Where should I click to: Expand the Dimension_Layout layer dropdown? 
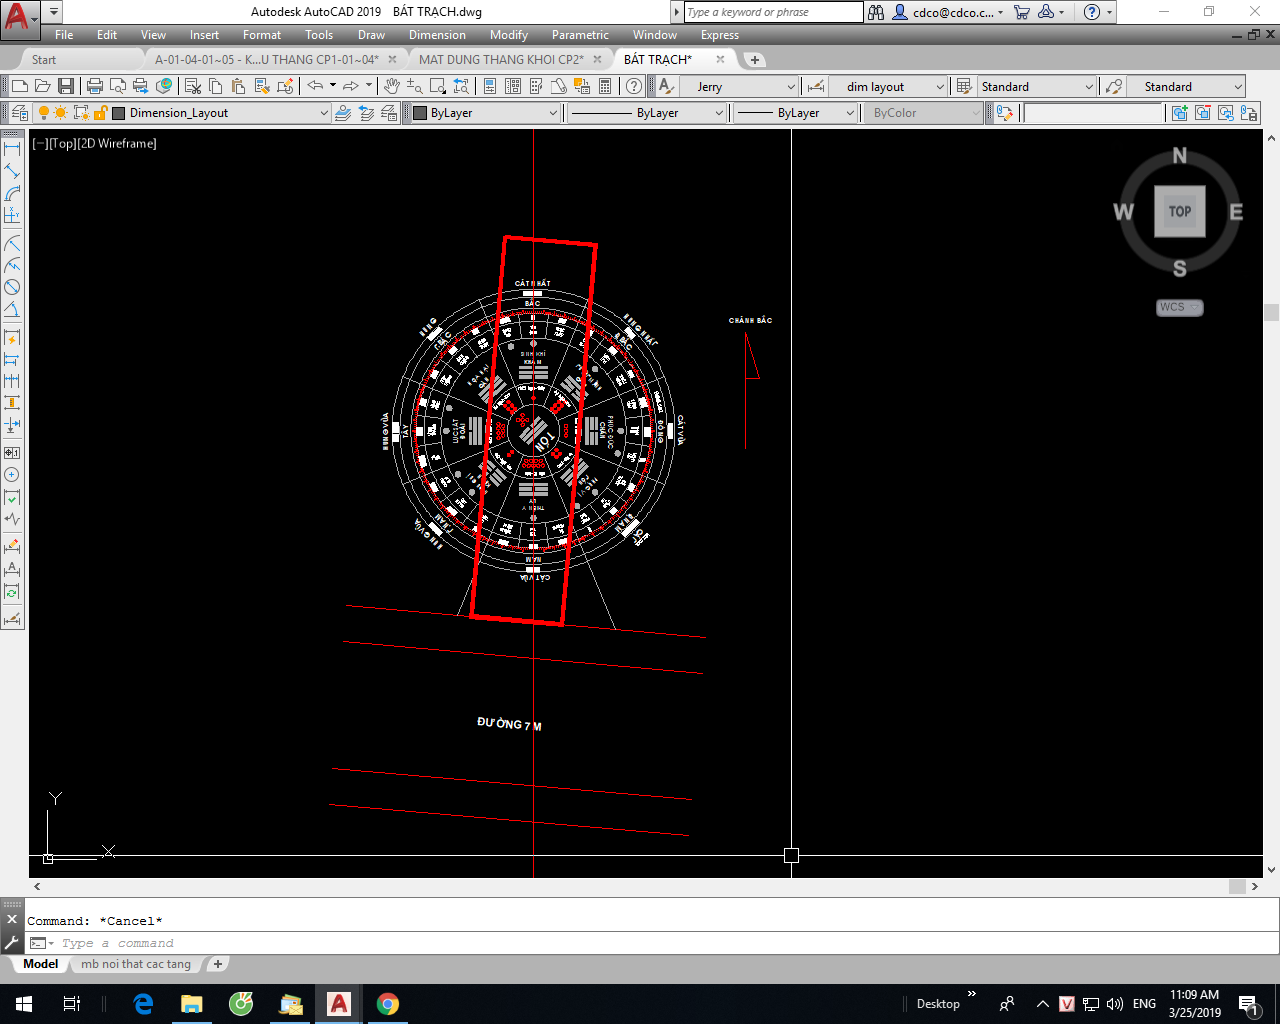[324, 113]
